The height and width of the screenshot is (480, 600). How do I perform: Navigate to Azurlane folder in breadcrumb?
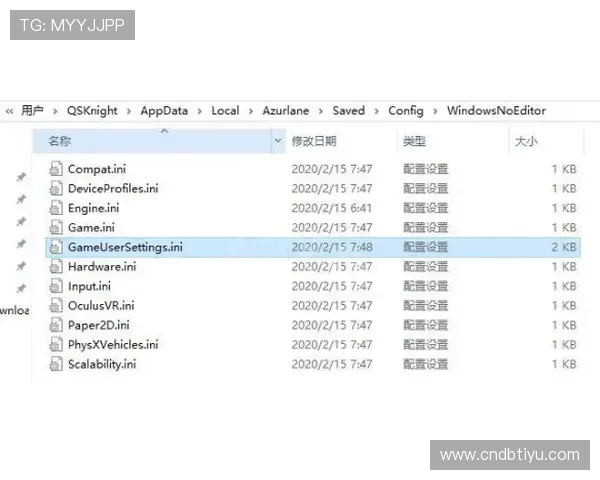pyautogui.click(x=284, y=111)
